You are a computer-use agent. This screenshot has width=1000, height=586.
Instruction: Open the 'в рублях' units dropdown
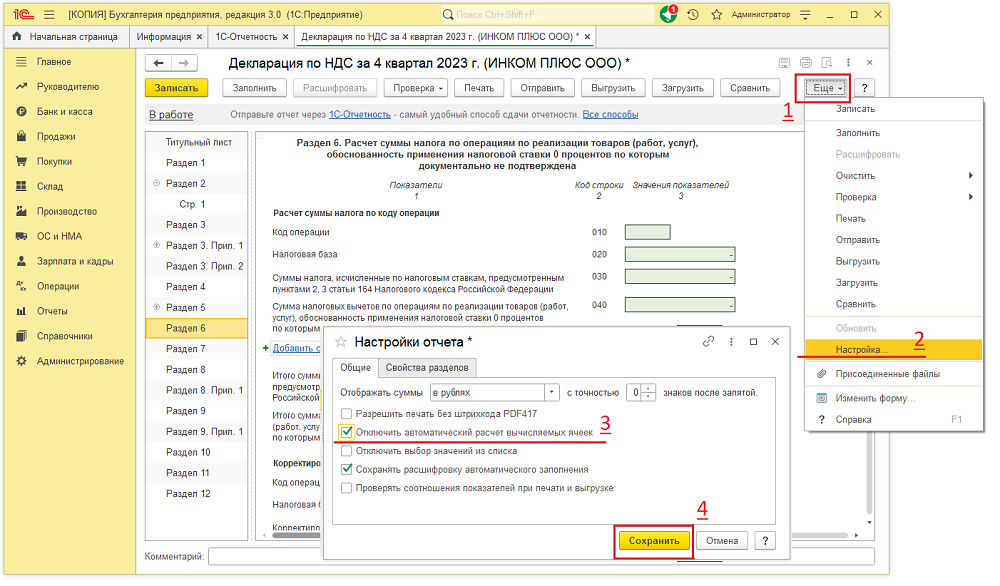551,392
